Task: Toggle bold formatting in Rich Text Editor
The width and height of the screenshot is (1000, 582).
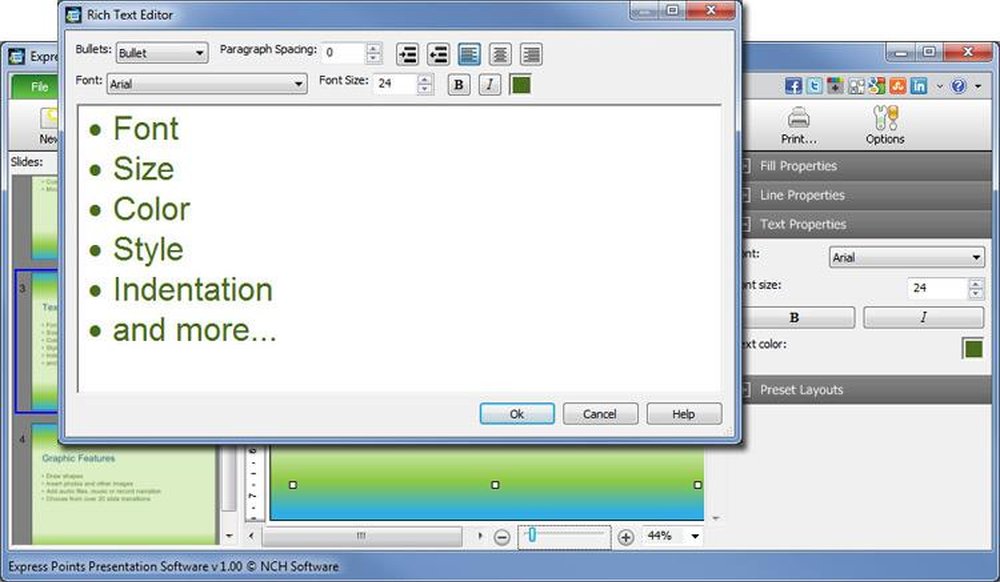Action: pos(458,85)
